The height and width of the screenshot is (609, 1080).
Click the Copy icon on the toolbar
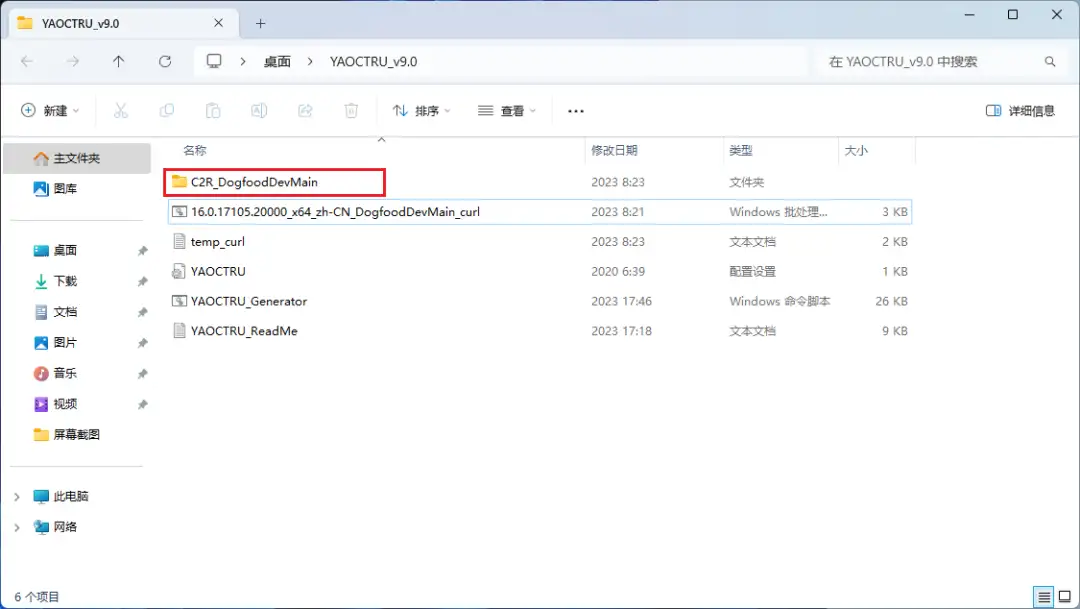[x=167, y=110]
